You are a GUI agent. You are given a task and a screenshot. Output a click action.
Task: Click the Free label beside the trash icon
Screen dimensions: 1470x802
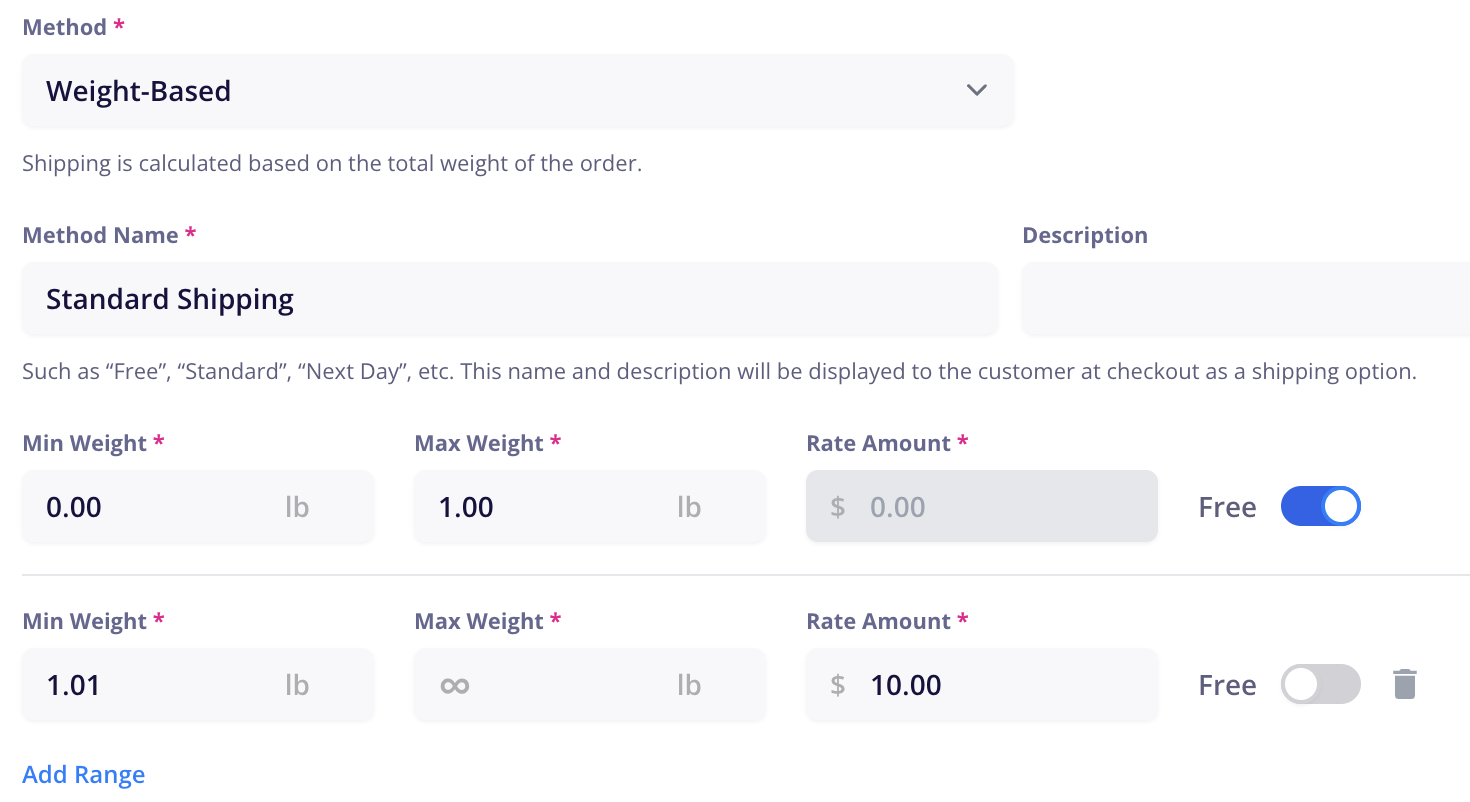tap(1227, 685)
